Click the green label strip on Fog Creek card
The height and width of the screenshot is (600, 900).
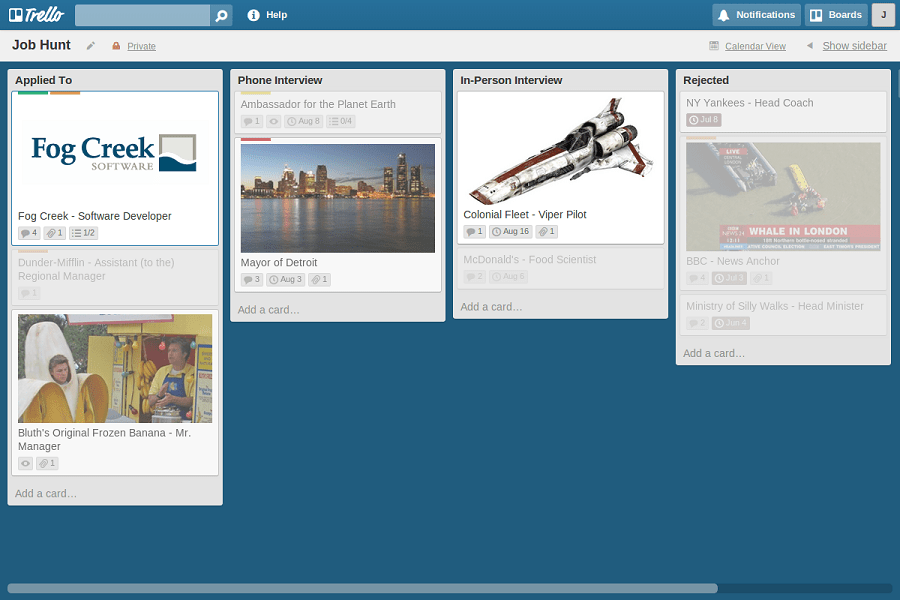(33, 92)
